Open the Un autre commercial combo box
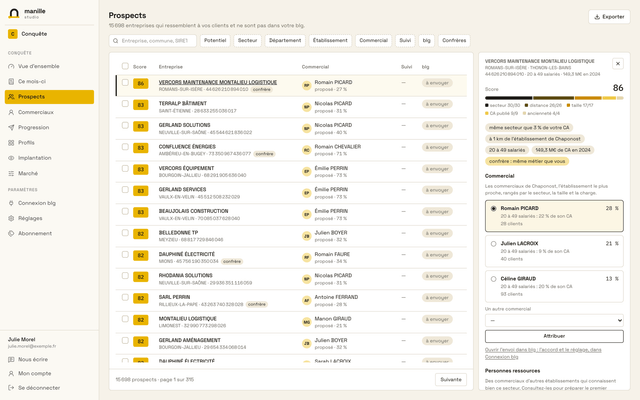This screenshot has height=400, width=640. tap(554, 320)
